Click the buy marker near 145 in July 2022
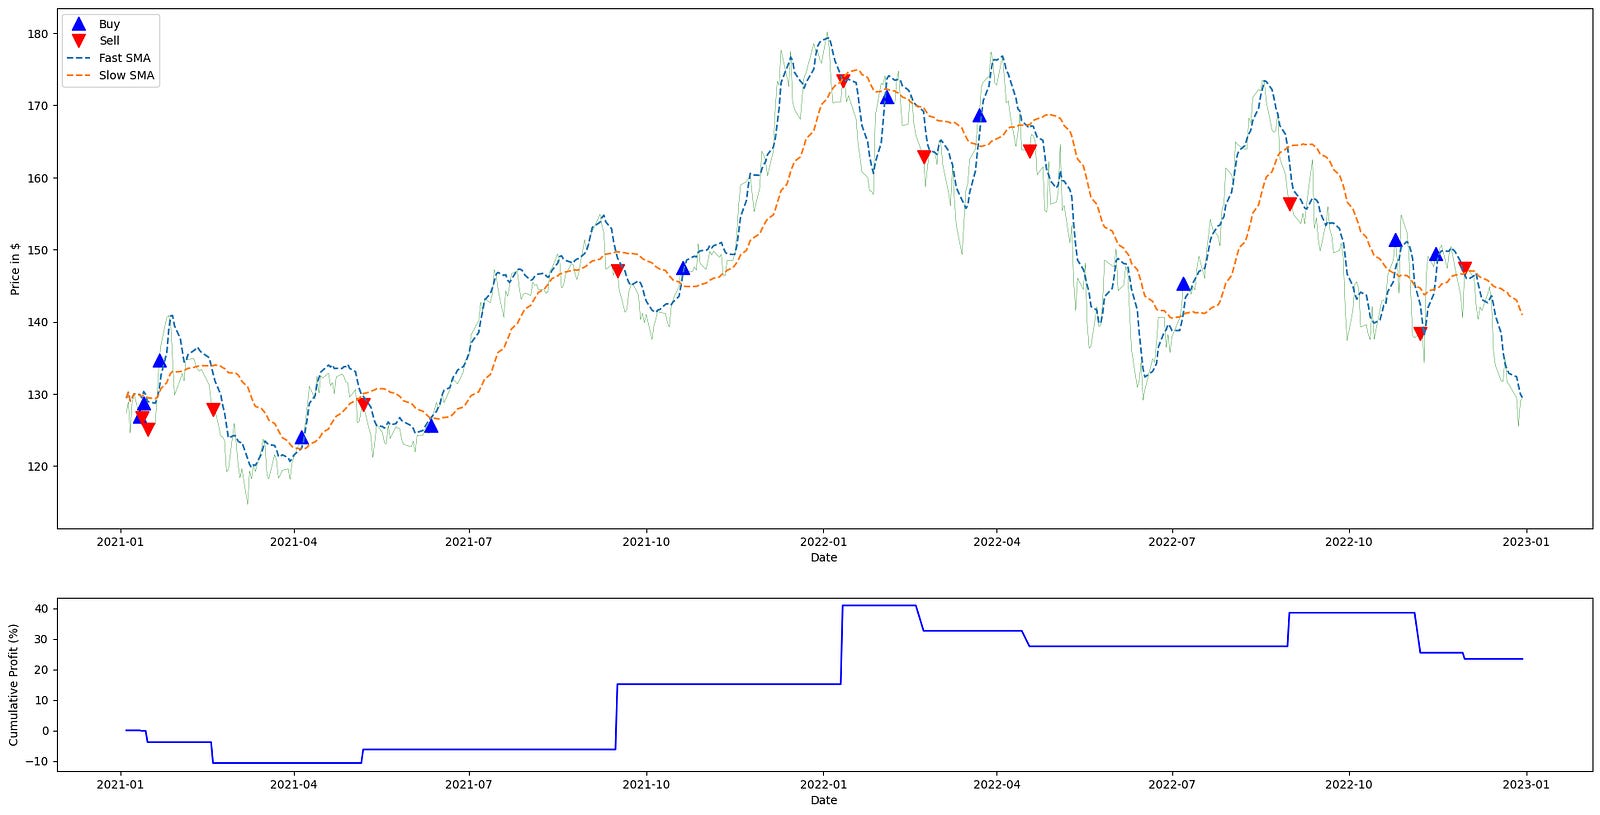Screen dimensions: 1600x815 tap(1184, 284)
